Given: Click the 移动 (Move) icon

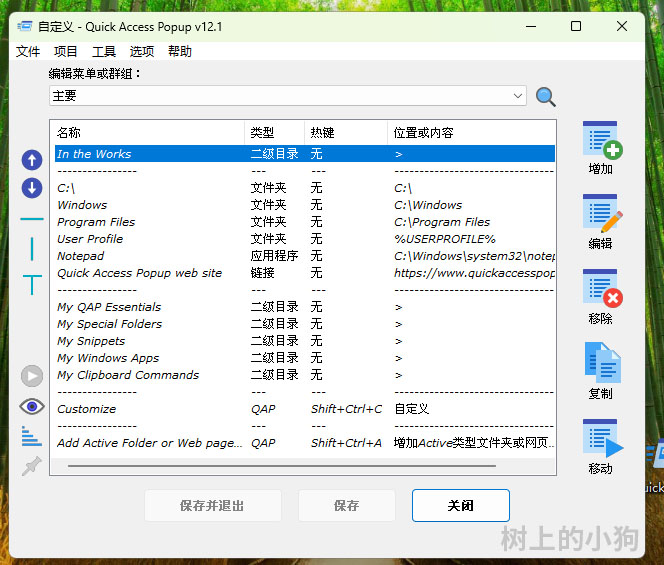Looking at the screenshot, I should pyautogui.click(x=601, y=439).
